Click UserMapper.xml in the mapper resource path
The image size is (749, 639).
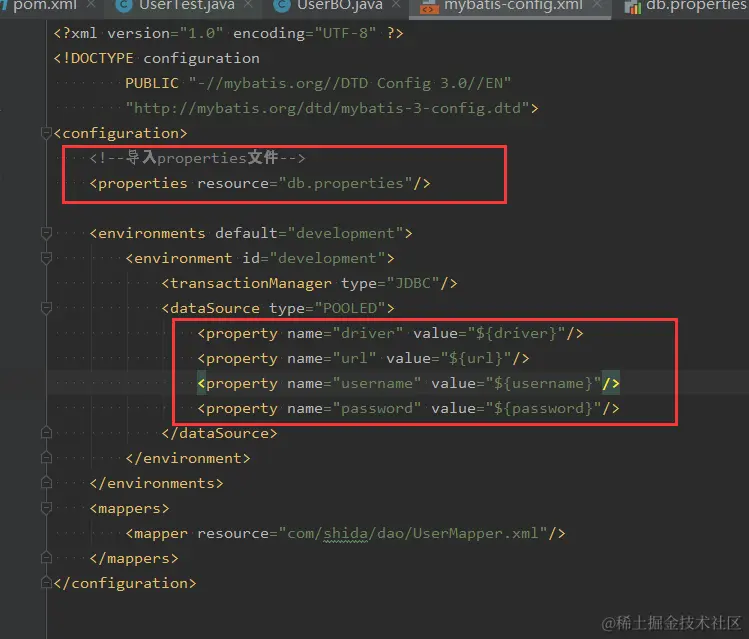click(x=476, y=533)
